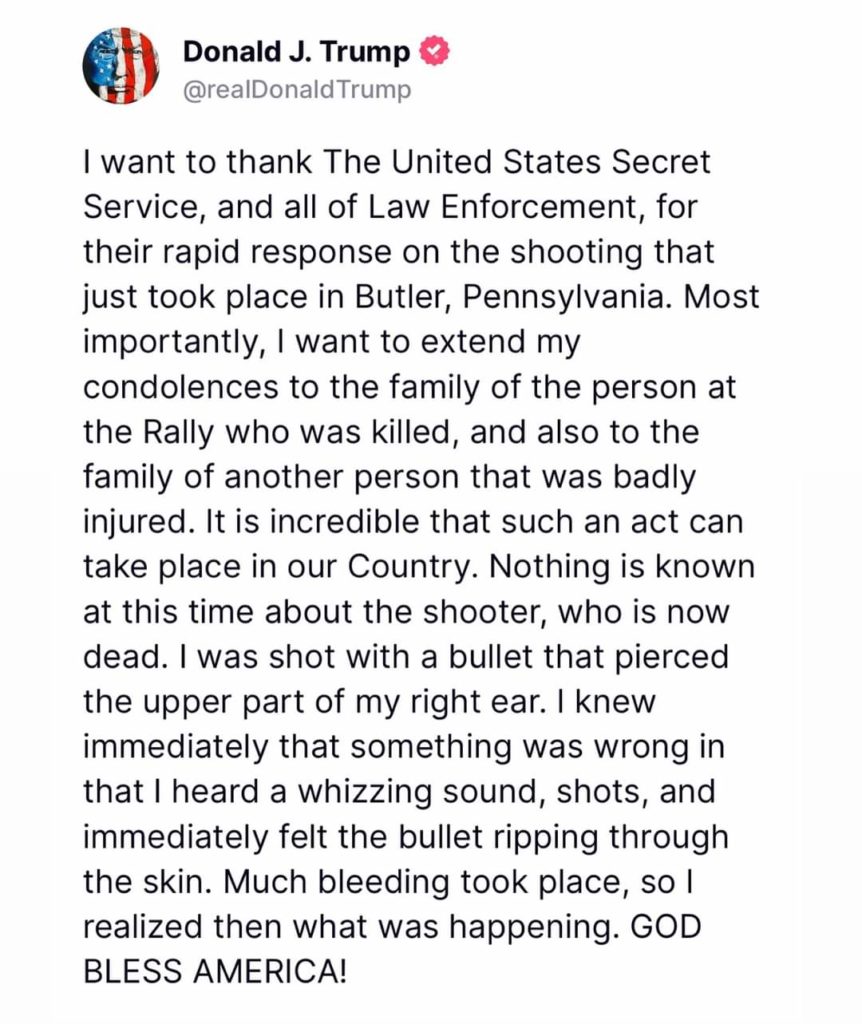Viewport: 862px width, 1024px height.
Task: Open the Donald J. Trump display name
Action: [x=297, y=51]
